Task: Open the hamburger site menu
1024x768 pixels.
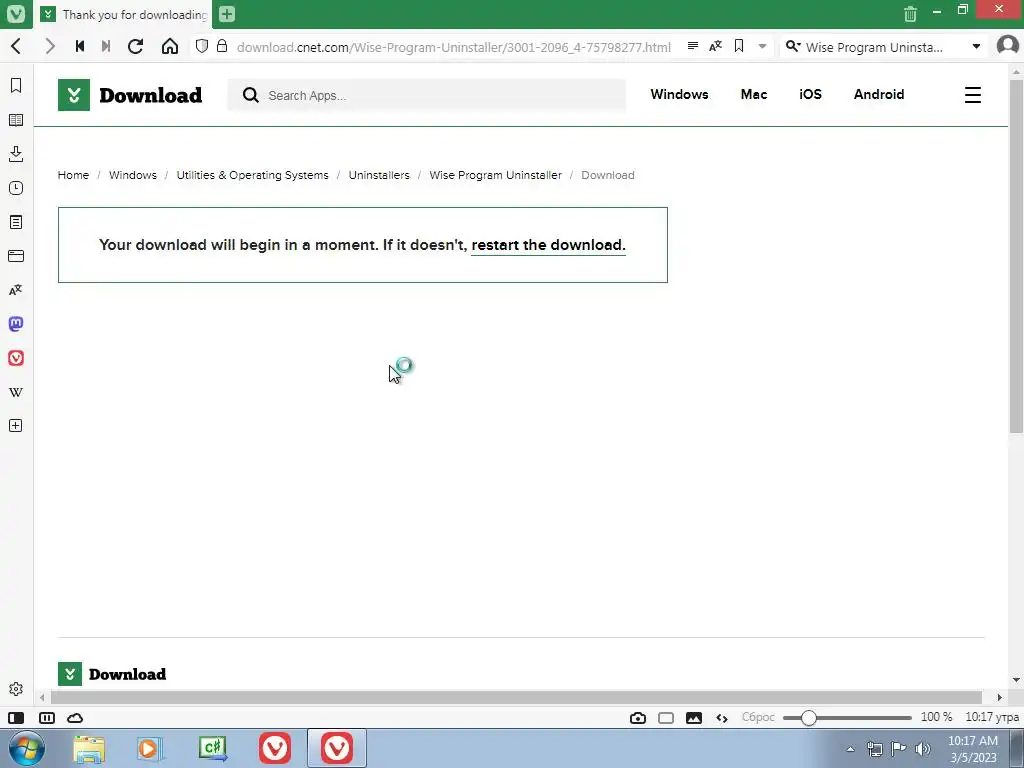Action: (973, 95)
